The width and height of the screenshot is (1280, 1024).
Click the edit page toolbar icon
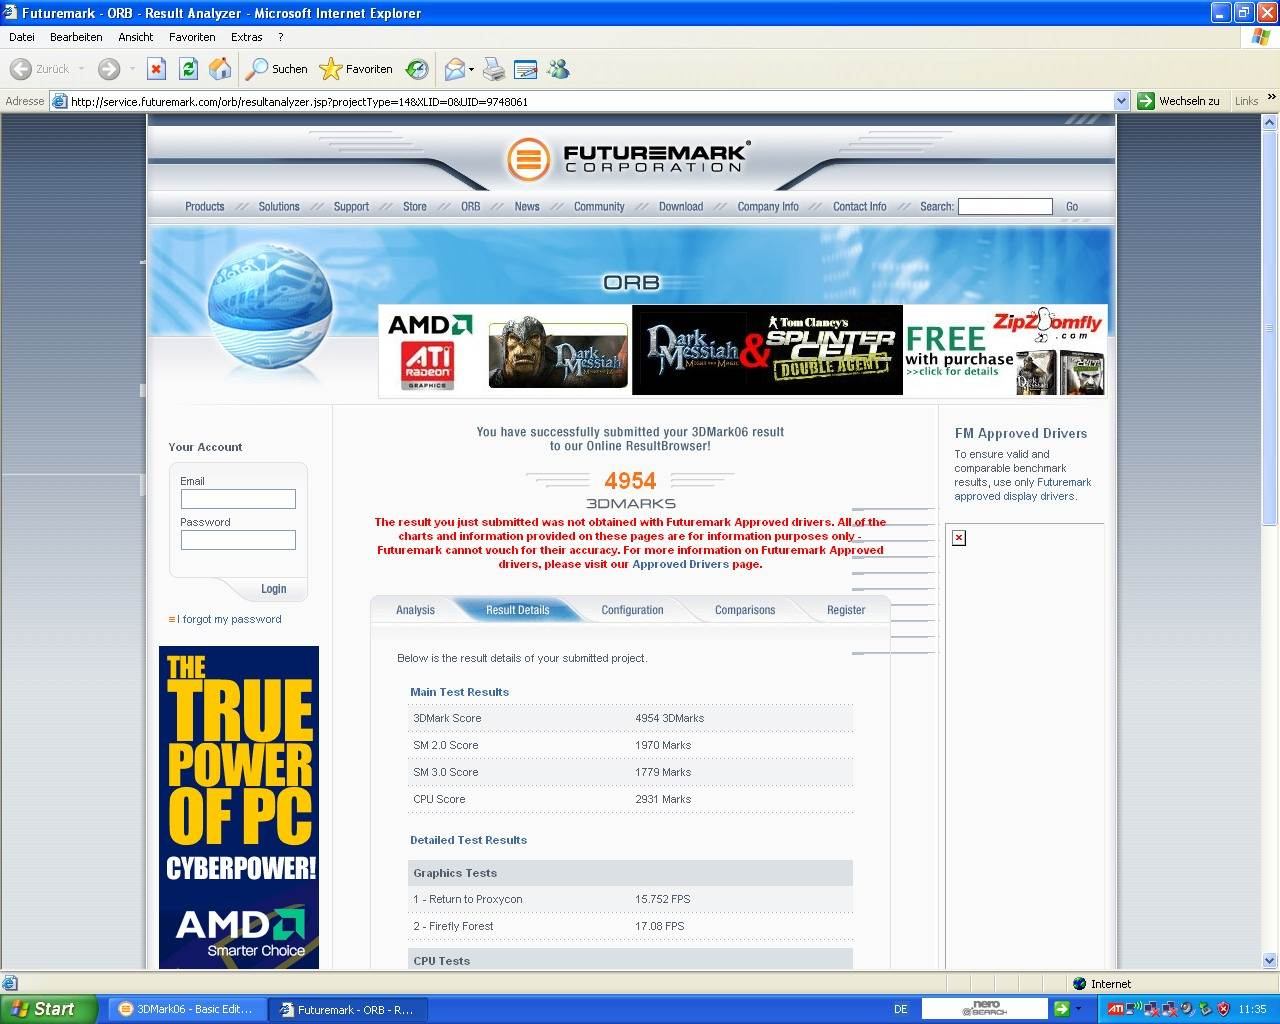coord(525,69)
